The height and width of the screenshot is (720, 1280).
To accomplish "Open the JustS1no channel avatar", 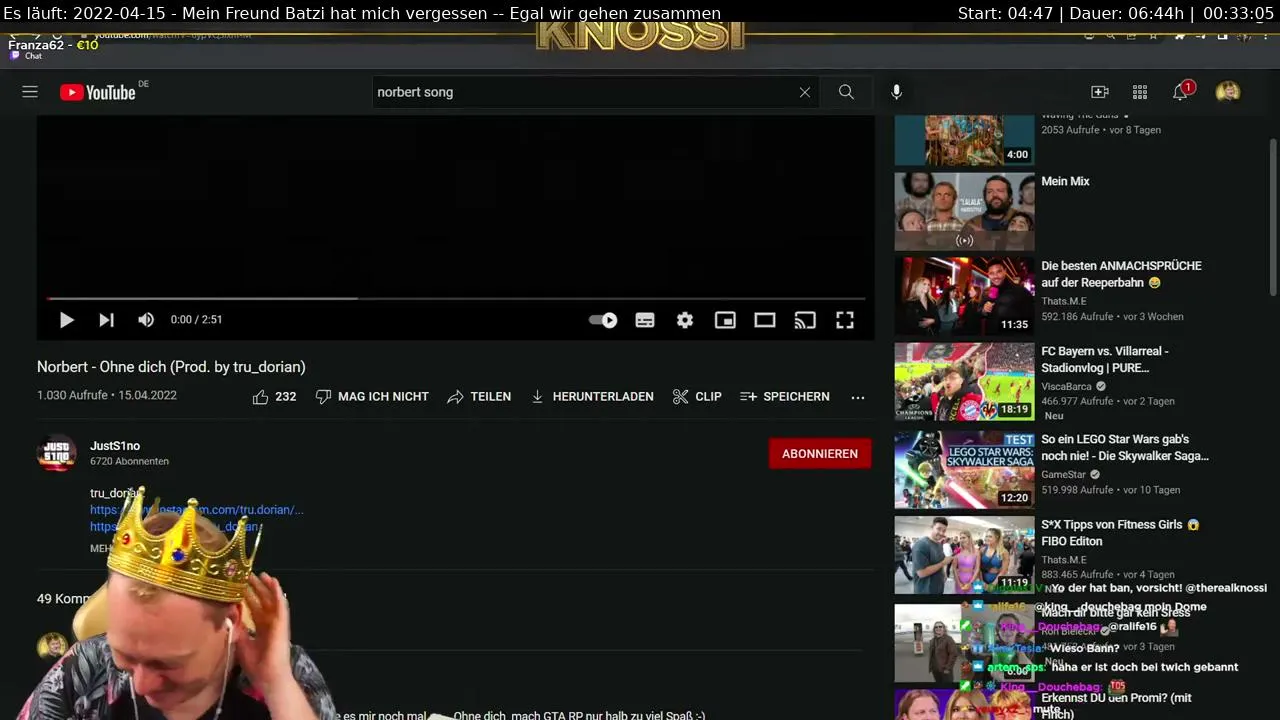I will click(56, 453).
